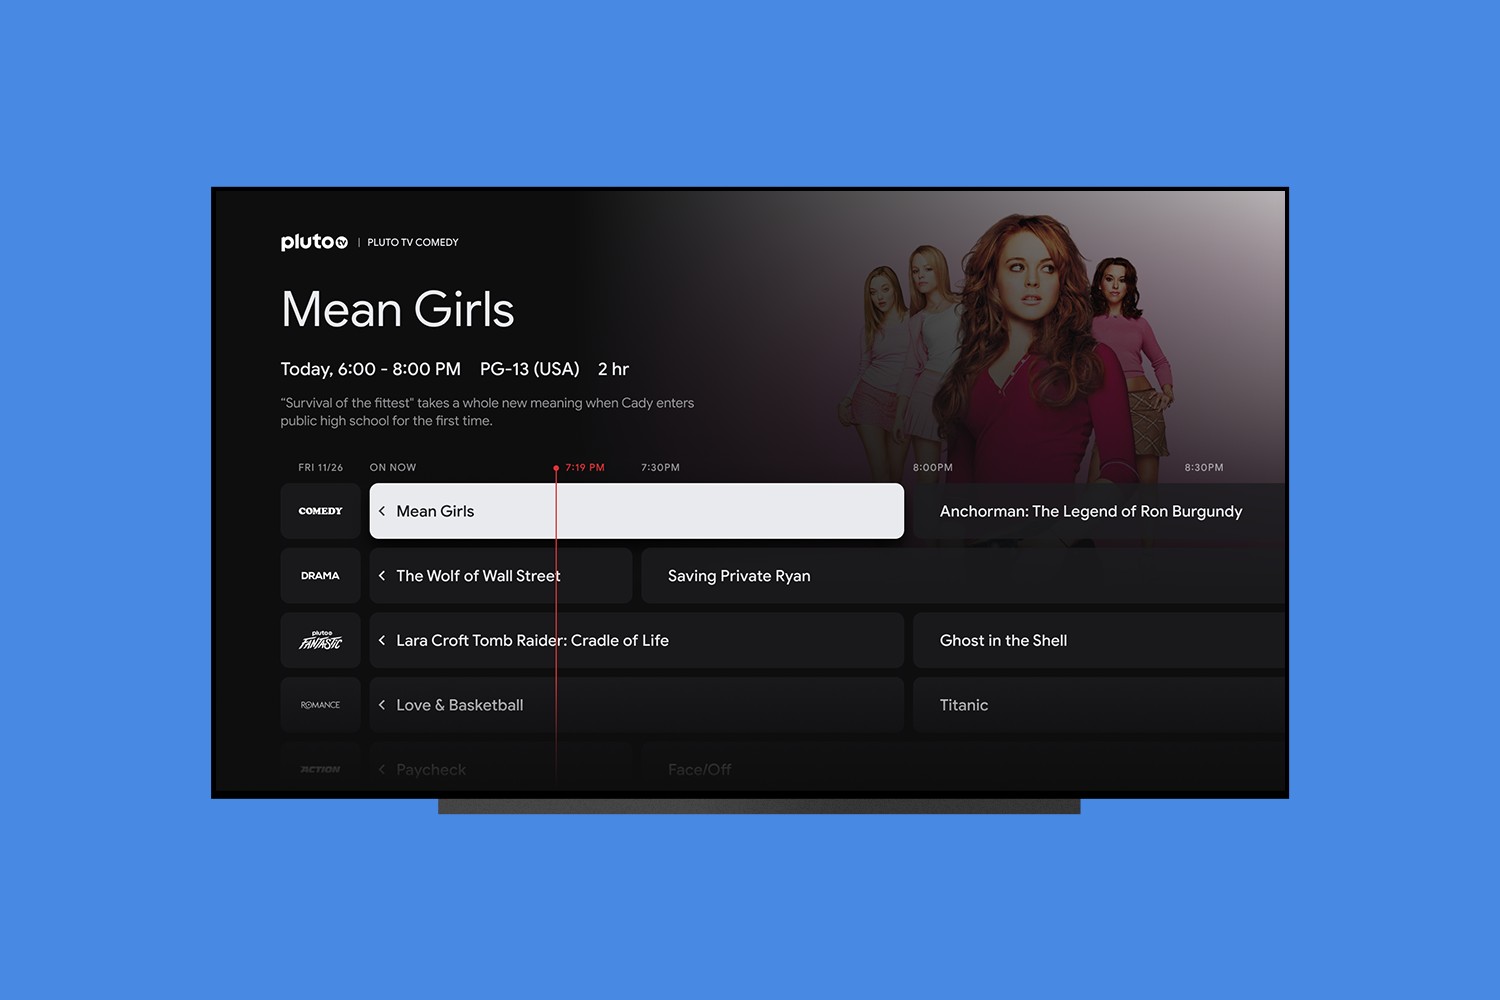Viewport: 1500px width, 1000px height.
Task: Click the 7:30PM timeline label
Action: (x=660, y=467)
